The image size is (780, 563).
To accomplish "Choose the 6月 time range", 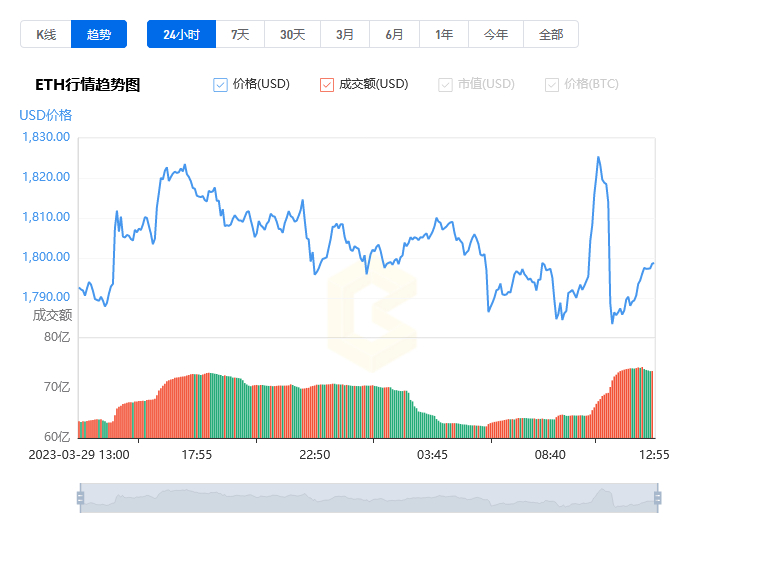I will click(x=394, y=34).
